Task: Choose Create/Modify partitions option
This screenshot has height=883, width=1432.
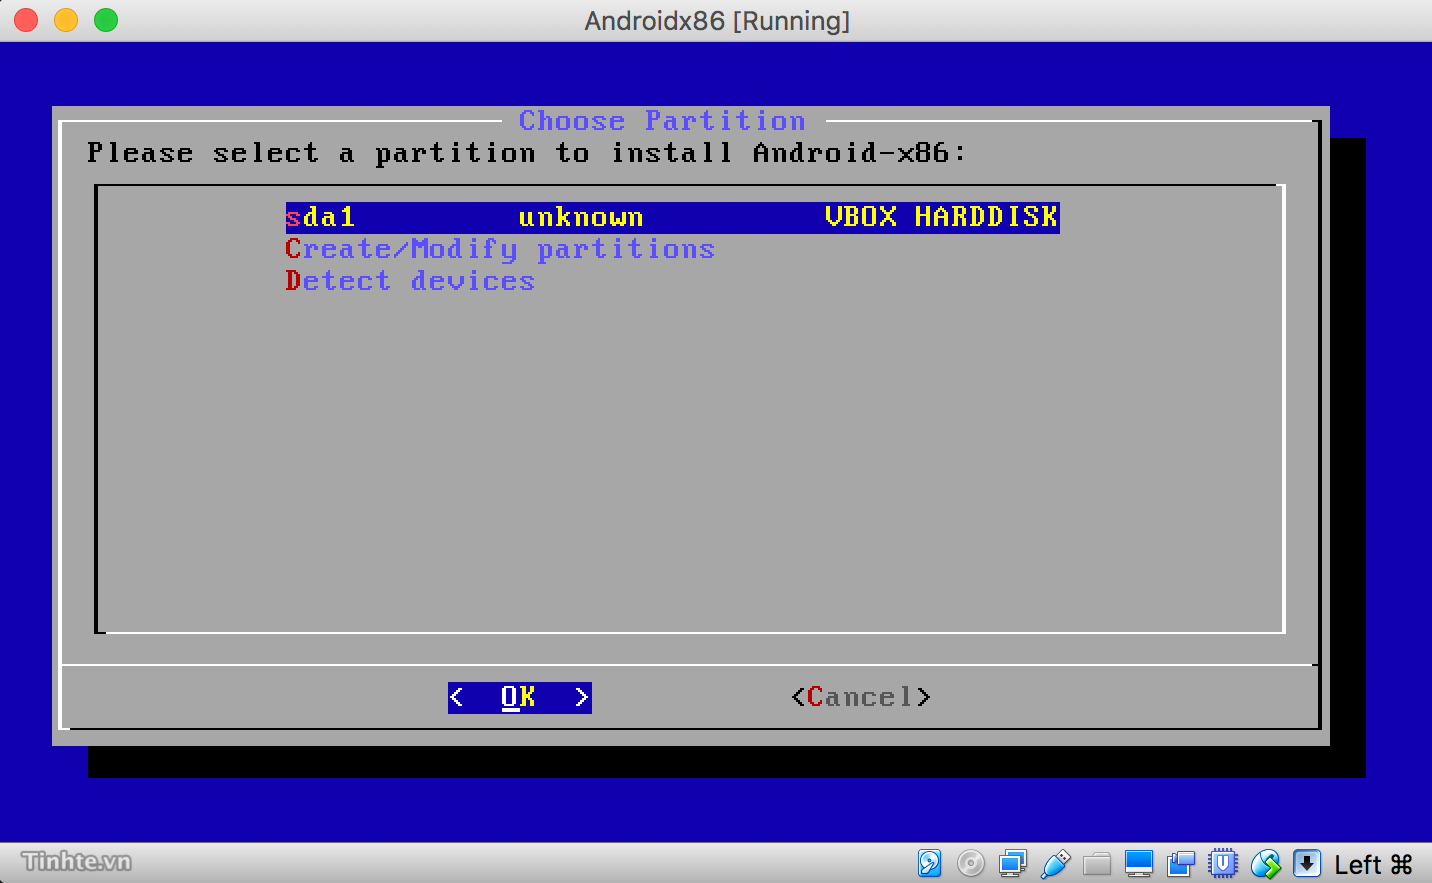Action: tap(500, 249)
